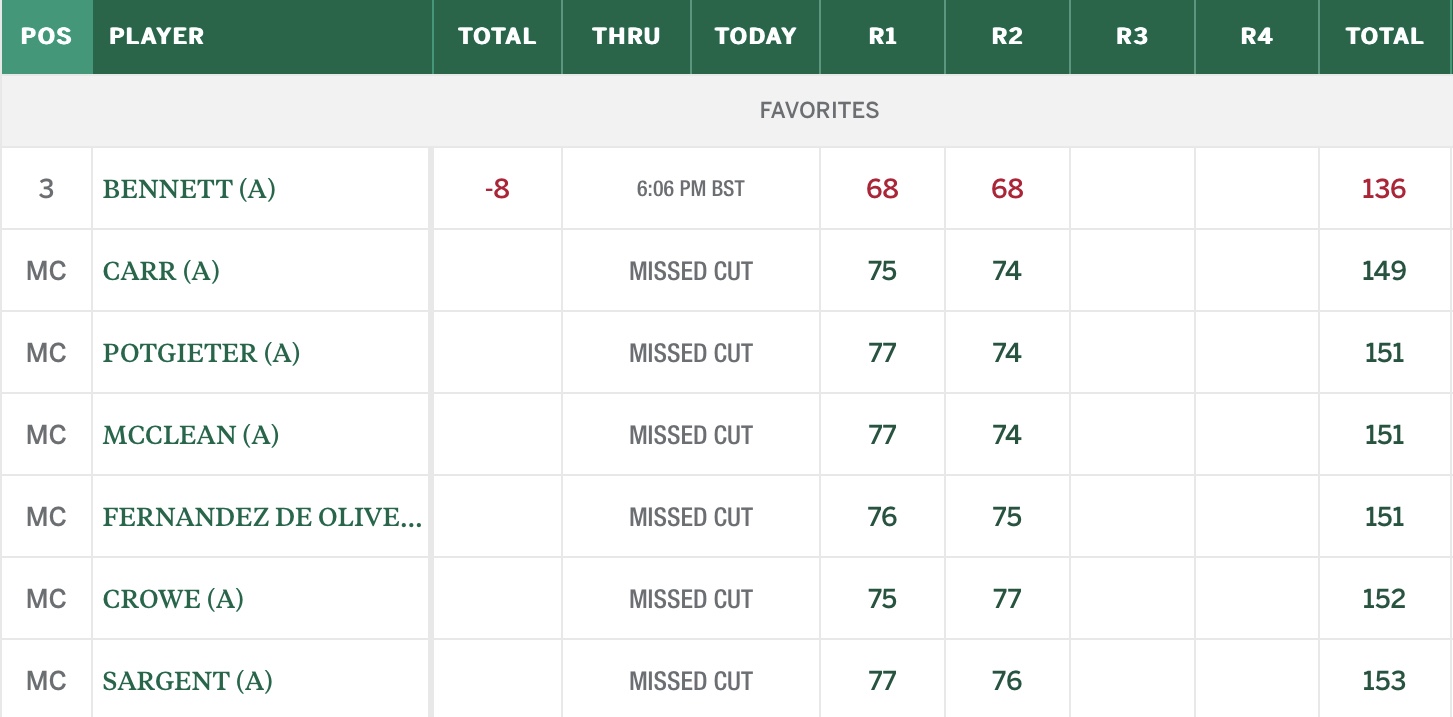
Task: Select the R2 column header
Action: [x=1007, y=36]
